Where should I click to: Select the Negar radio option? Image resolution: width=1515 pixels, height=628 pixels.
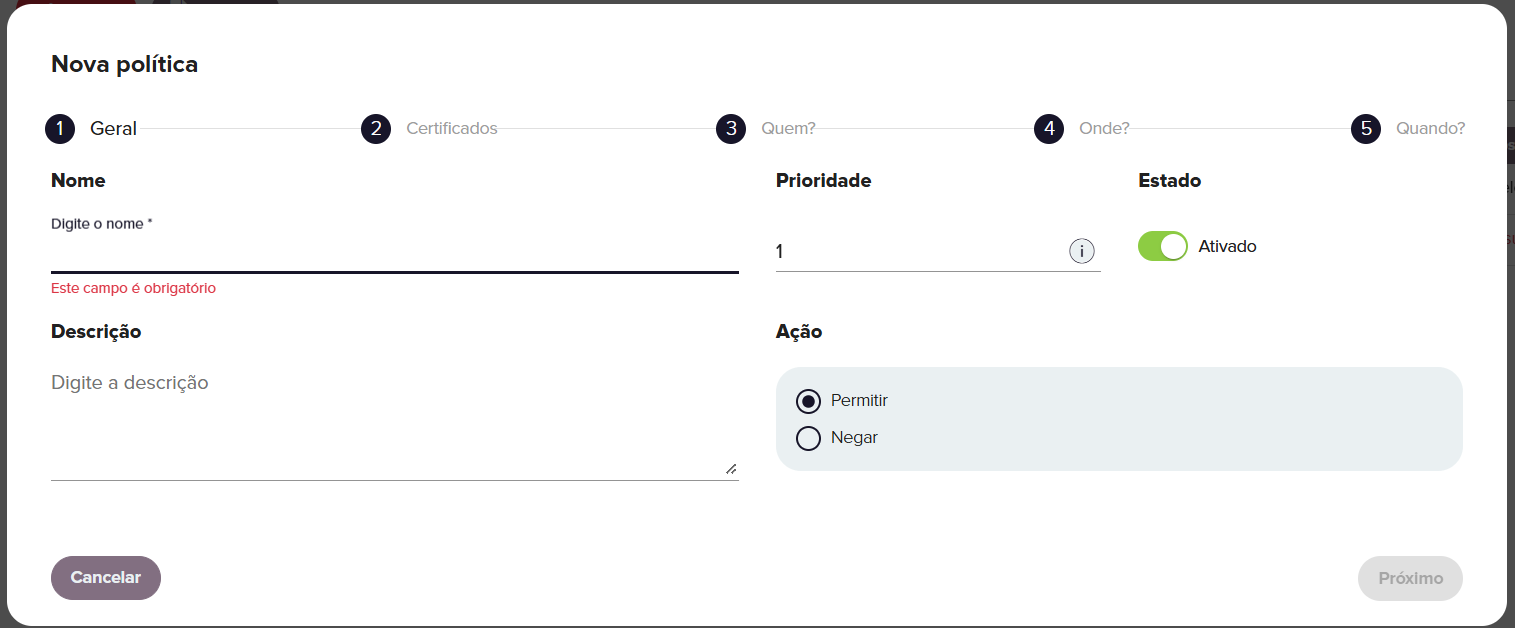[808, 438]
